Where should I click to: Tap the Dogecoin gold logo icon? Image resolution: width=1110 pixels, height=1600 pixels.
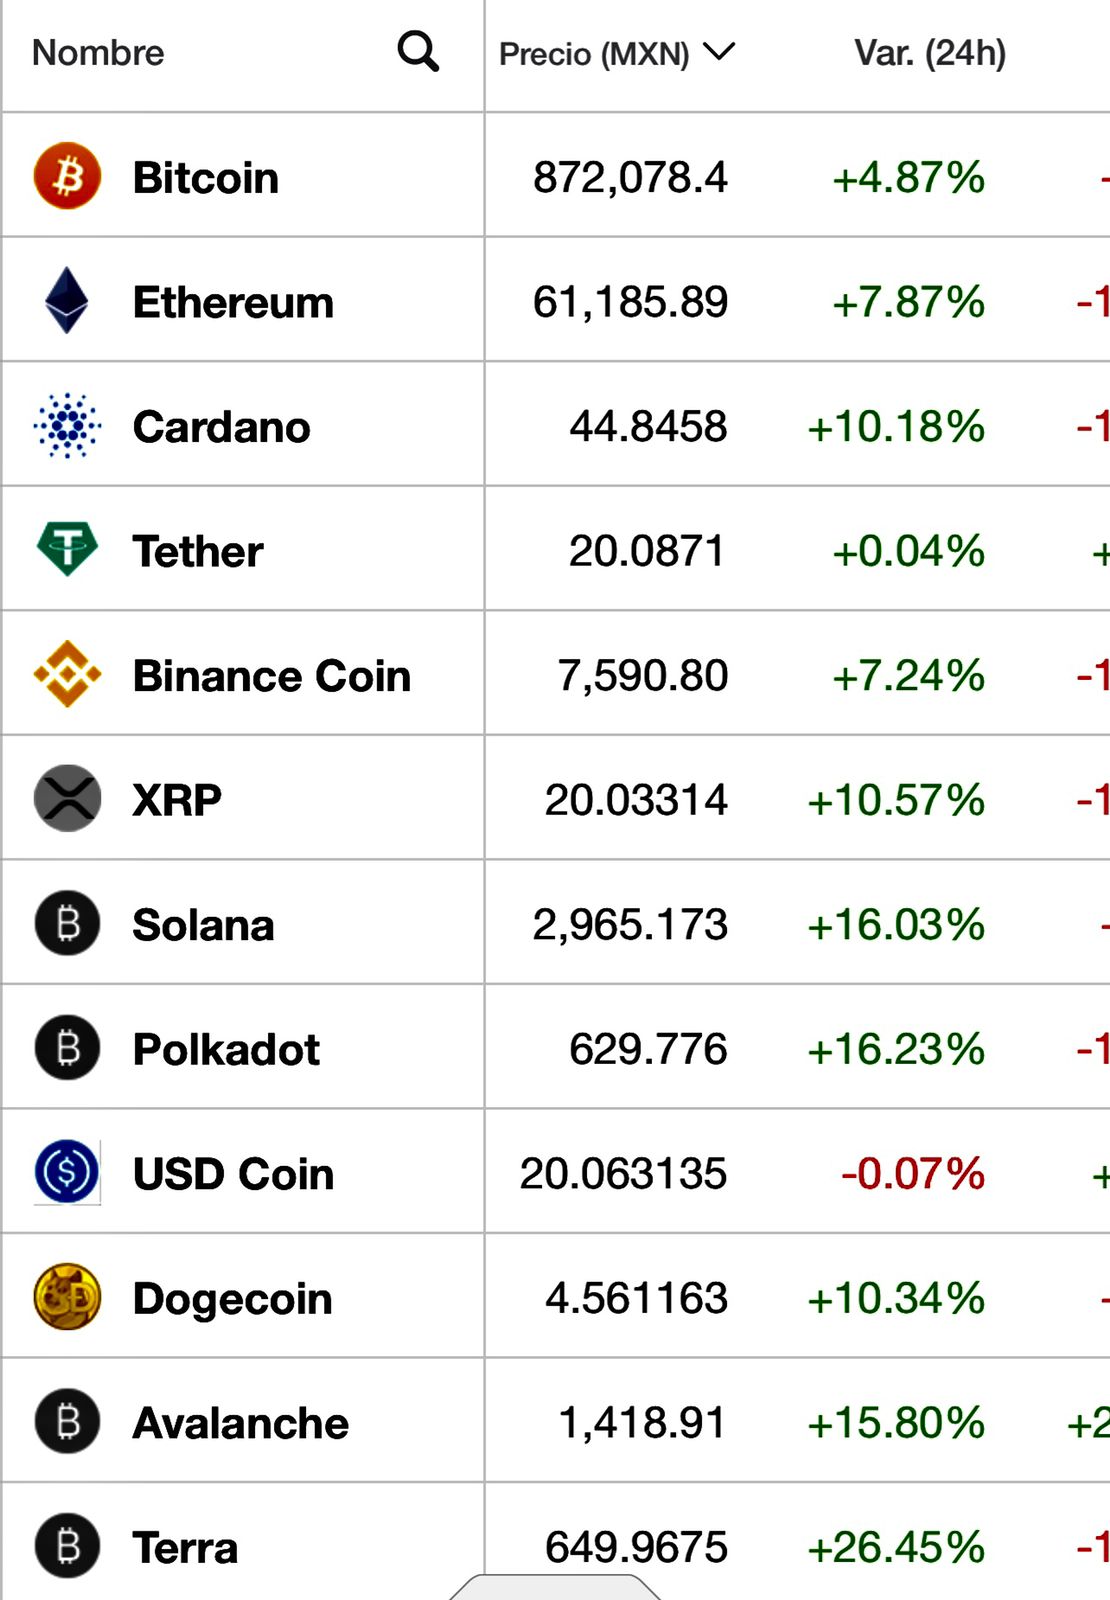67,1297
